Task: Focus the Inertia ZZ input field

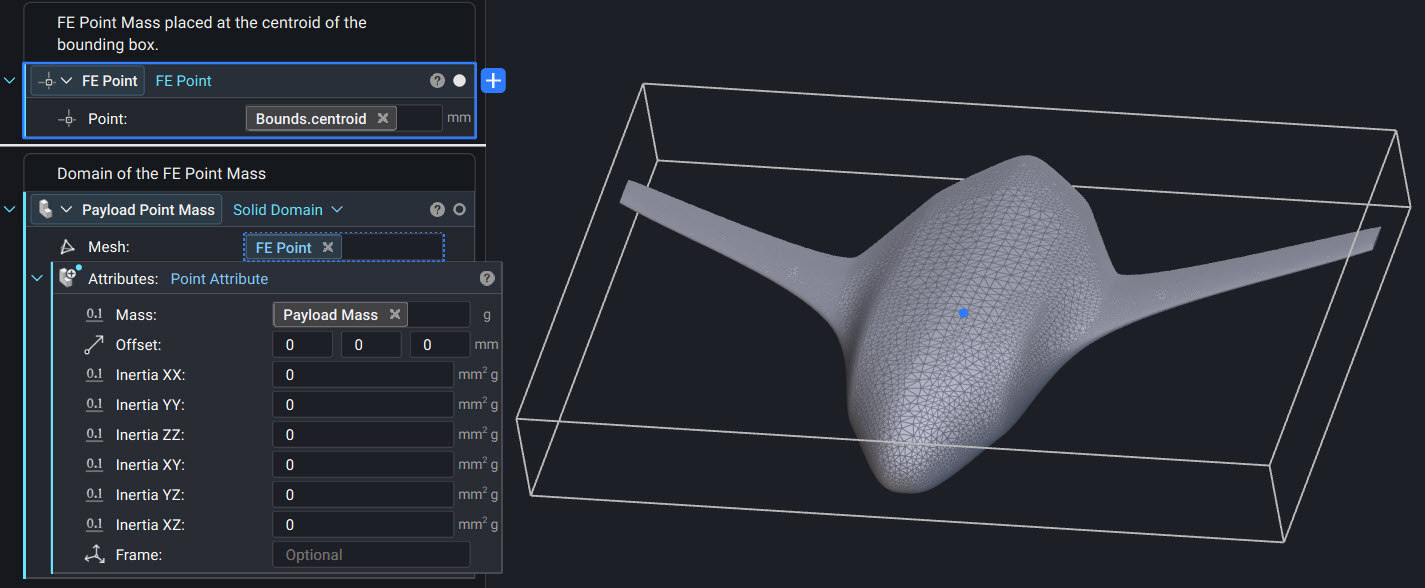Action: 363,435
